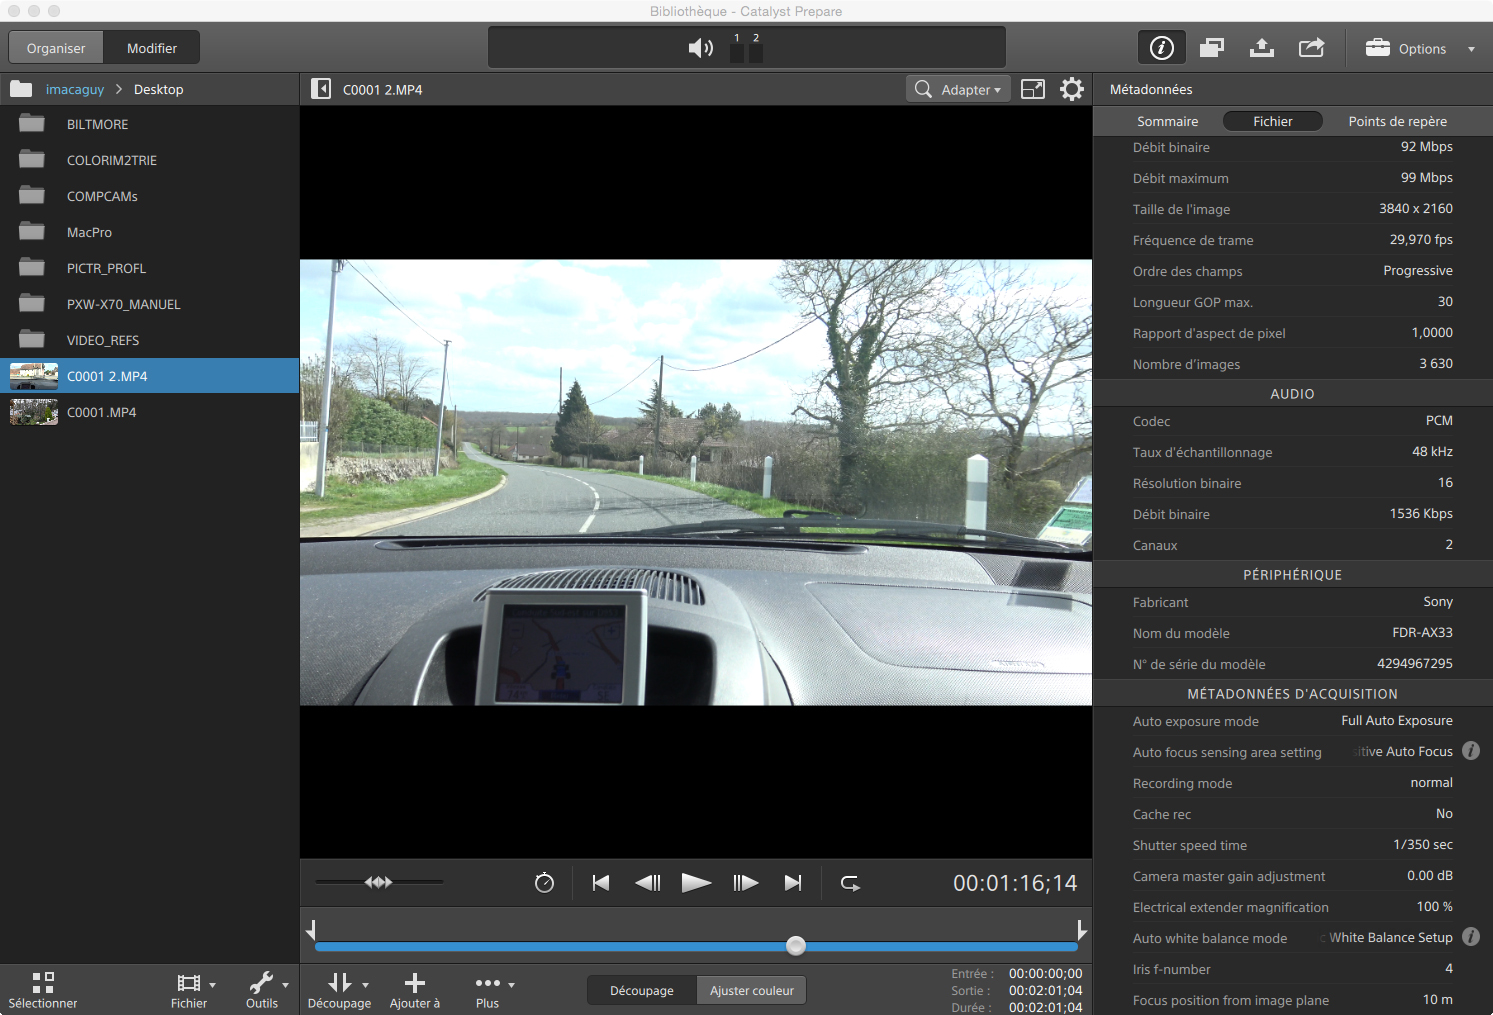Viewport: 1493px width, 1015px height.
Task: Play the clip
Action: (696, 882)
